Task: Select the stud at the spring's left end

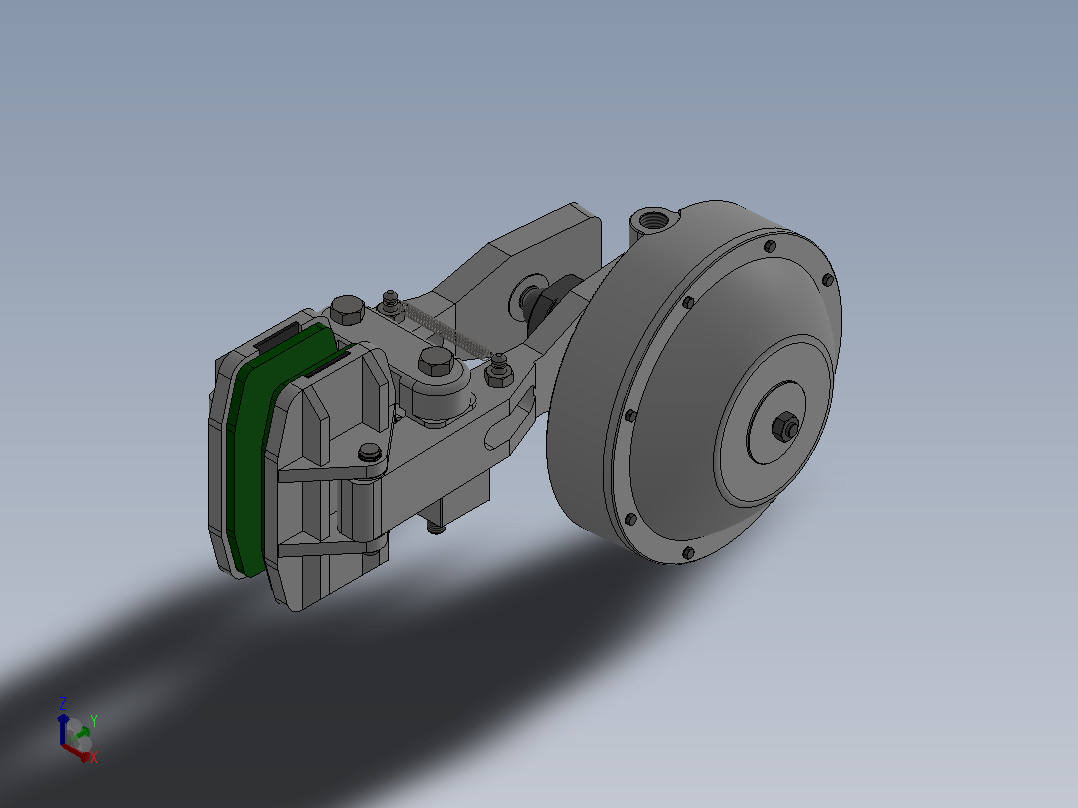Action: [391, 305]
